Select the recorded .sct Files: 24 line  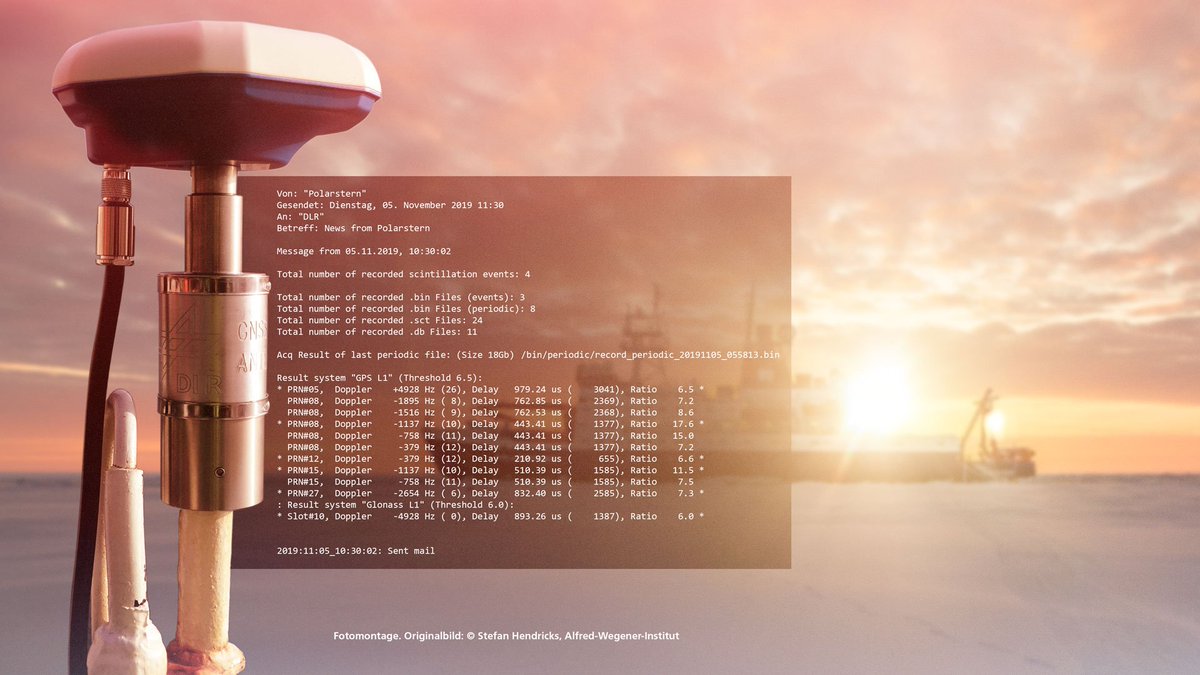380,321
